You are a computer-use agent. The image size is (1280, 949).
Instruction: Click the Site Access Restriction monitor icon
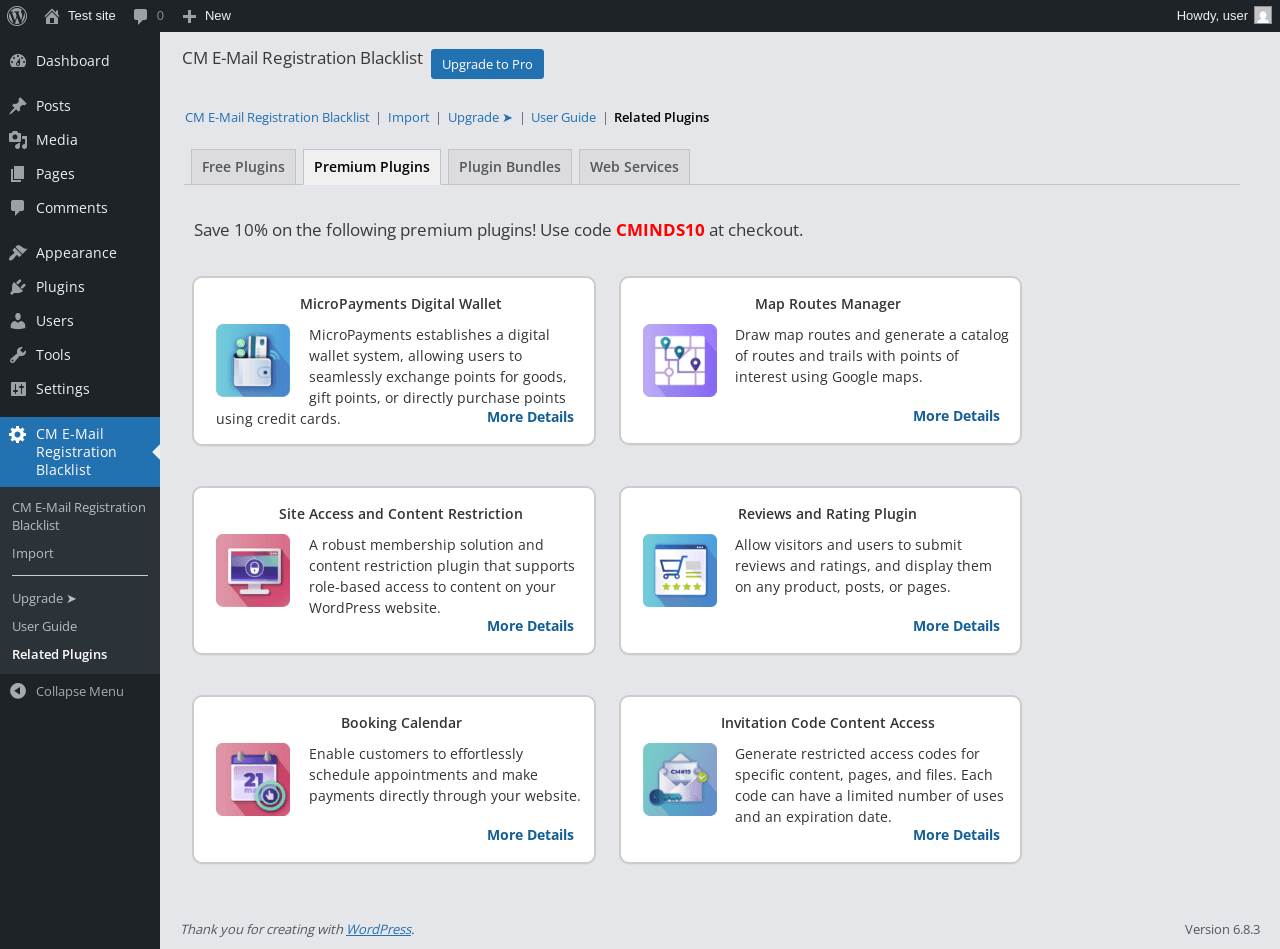click(253, 570)
